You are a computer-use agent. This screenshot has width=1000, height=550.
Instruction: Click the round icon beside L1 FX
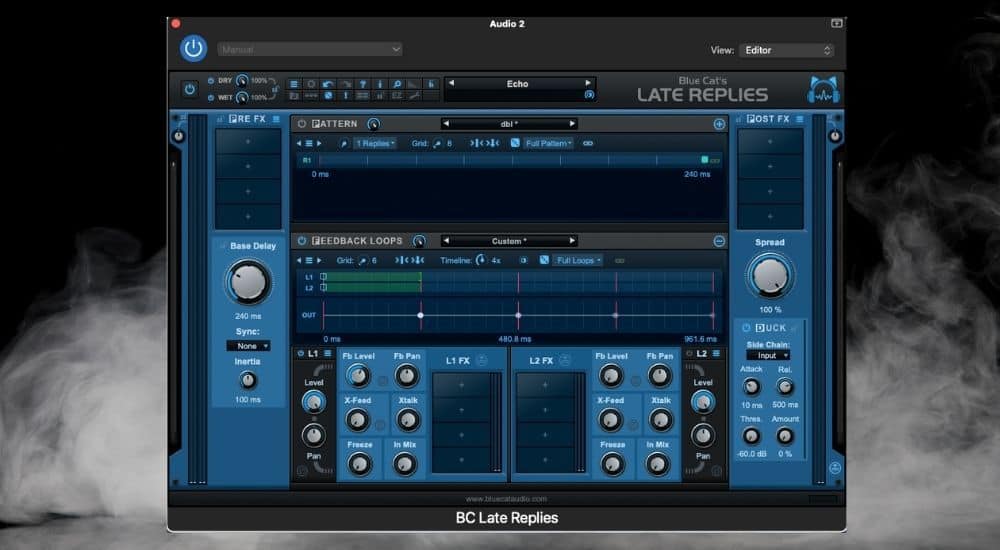482,360
